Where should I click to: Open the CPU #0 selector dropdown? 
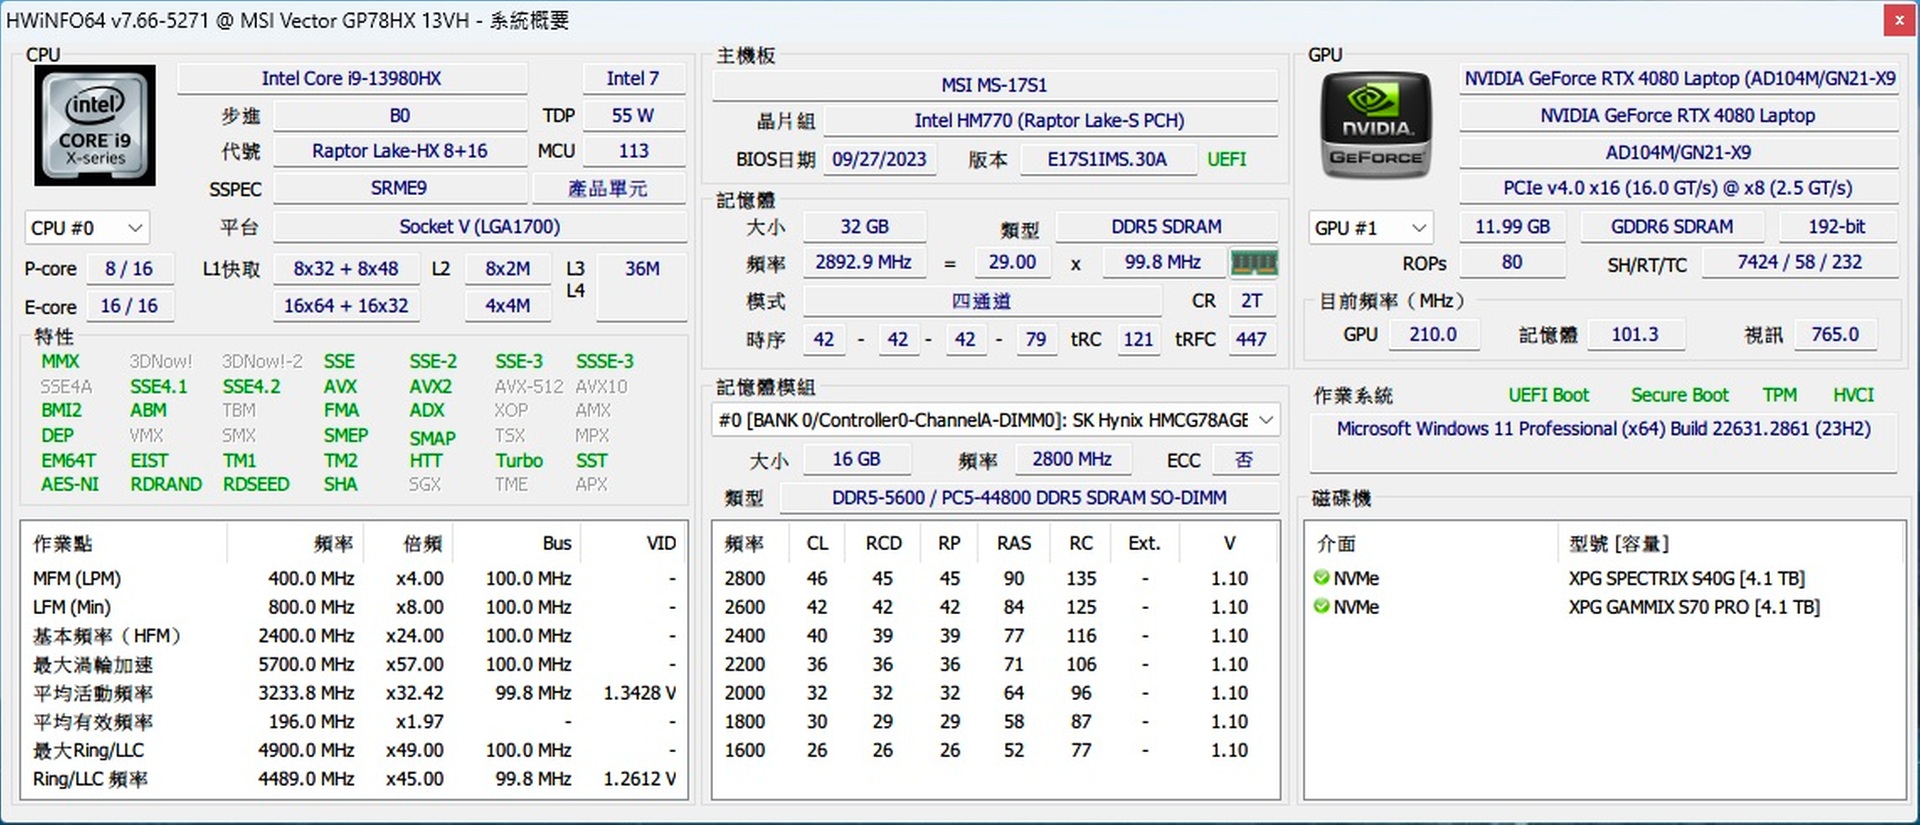[88, 229]
